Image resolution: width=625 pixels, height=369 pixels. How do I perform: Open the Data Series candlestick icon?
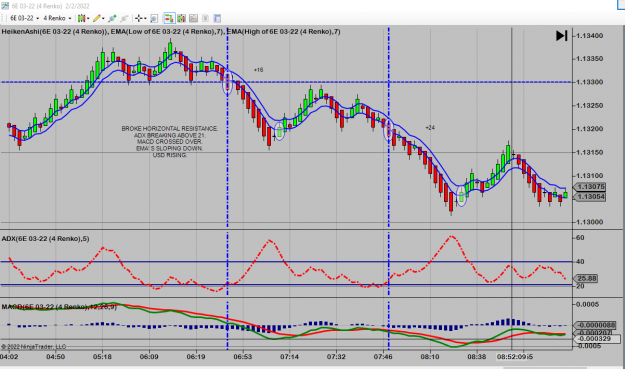coord(181,18)
